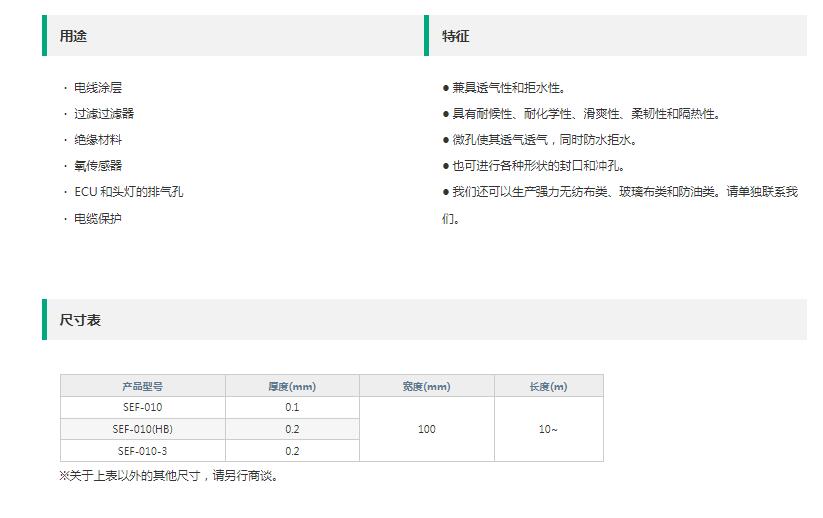The image size is (823, 518).
Task: Select the 电线涂层 list item
Action: click(x=98, y=88)
